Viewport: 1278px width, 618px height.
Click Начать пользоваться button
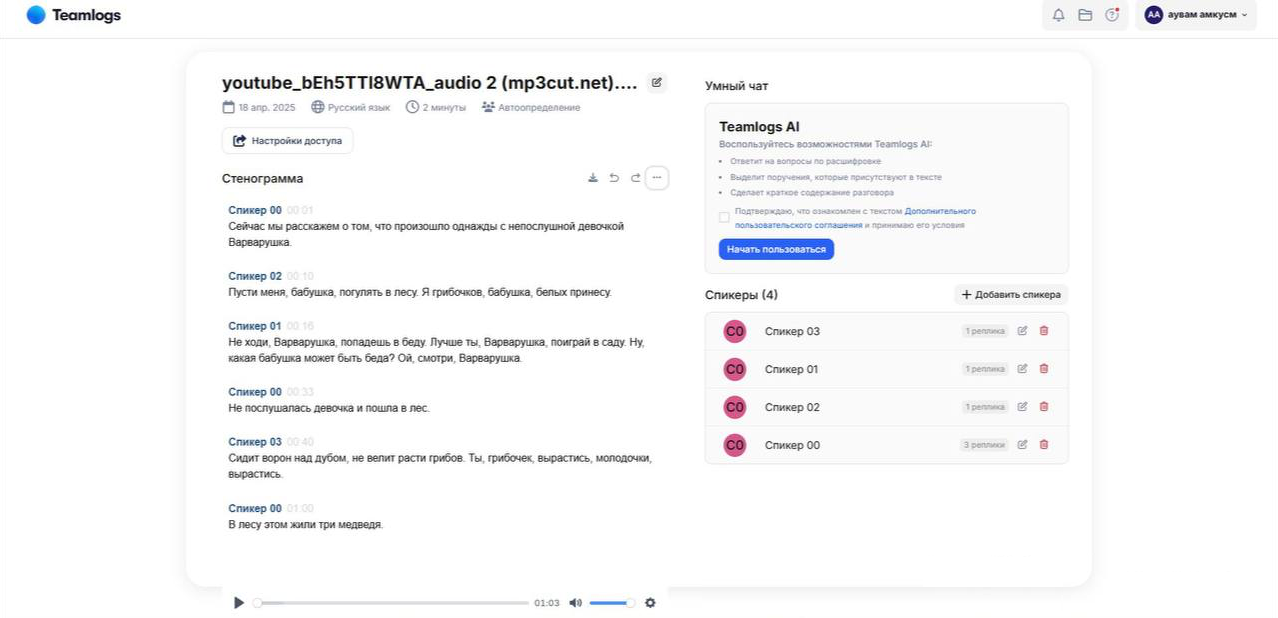coord(776,249)
